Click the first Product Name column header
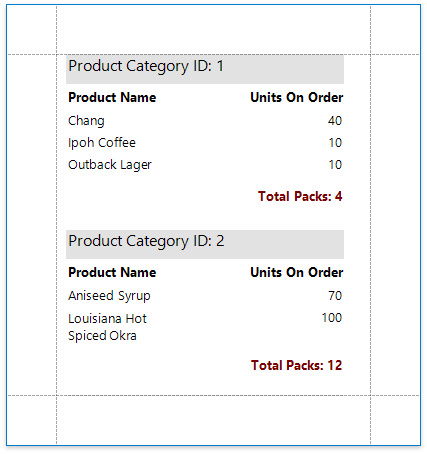This screenshot has width=427, height=454. coord(112,98)
